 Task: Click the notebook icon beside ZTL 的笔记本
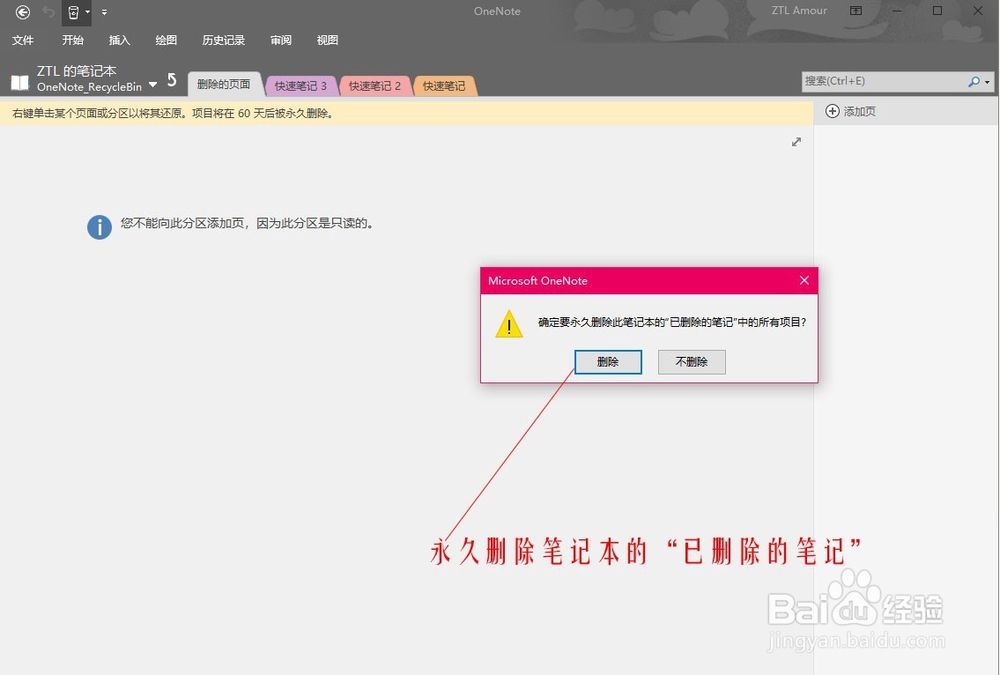pos(20,82)
